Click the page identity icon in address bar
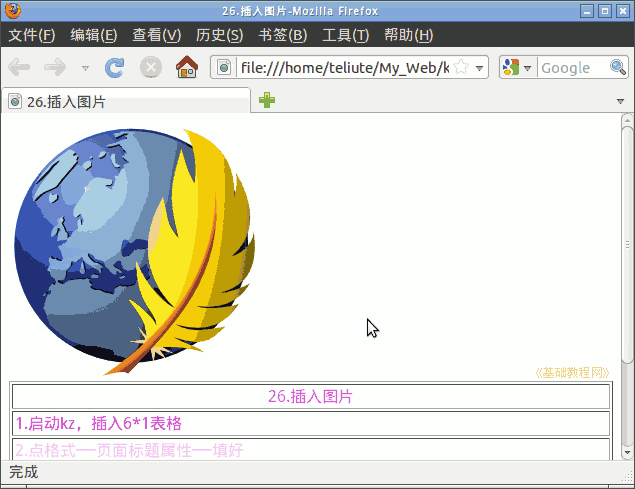The width and height of the screenshot is (635, 489). (224, 67)
